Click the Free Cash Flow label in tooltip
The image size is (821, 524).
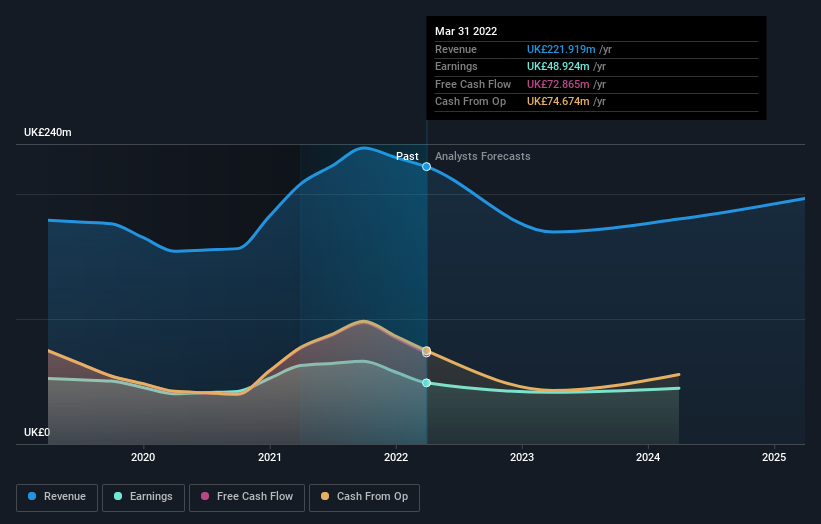click(473, 84)
